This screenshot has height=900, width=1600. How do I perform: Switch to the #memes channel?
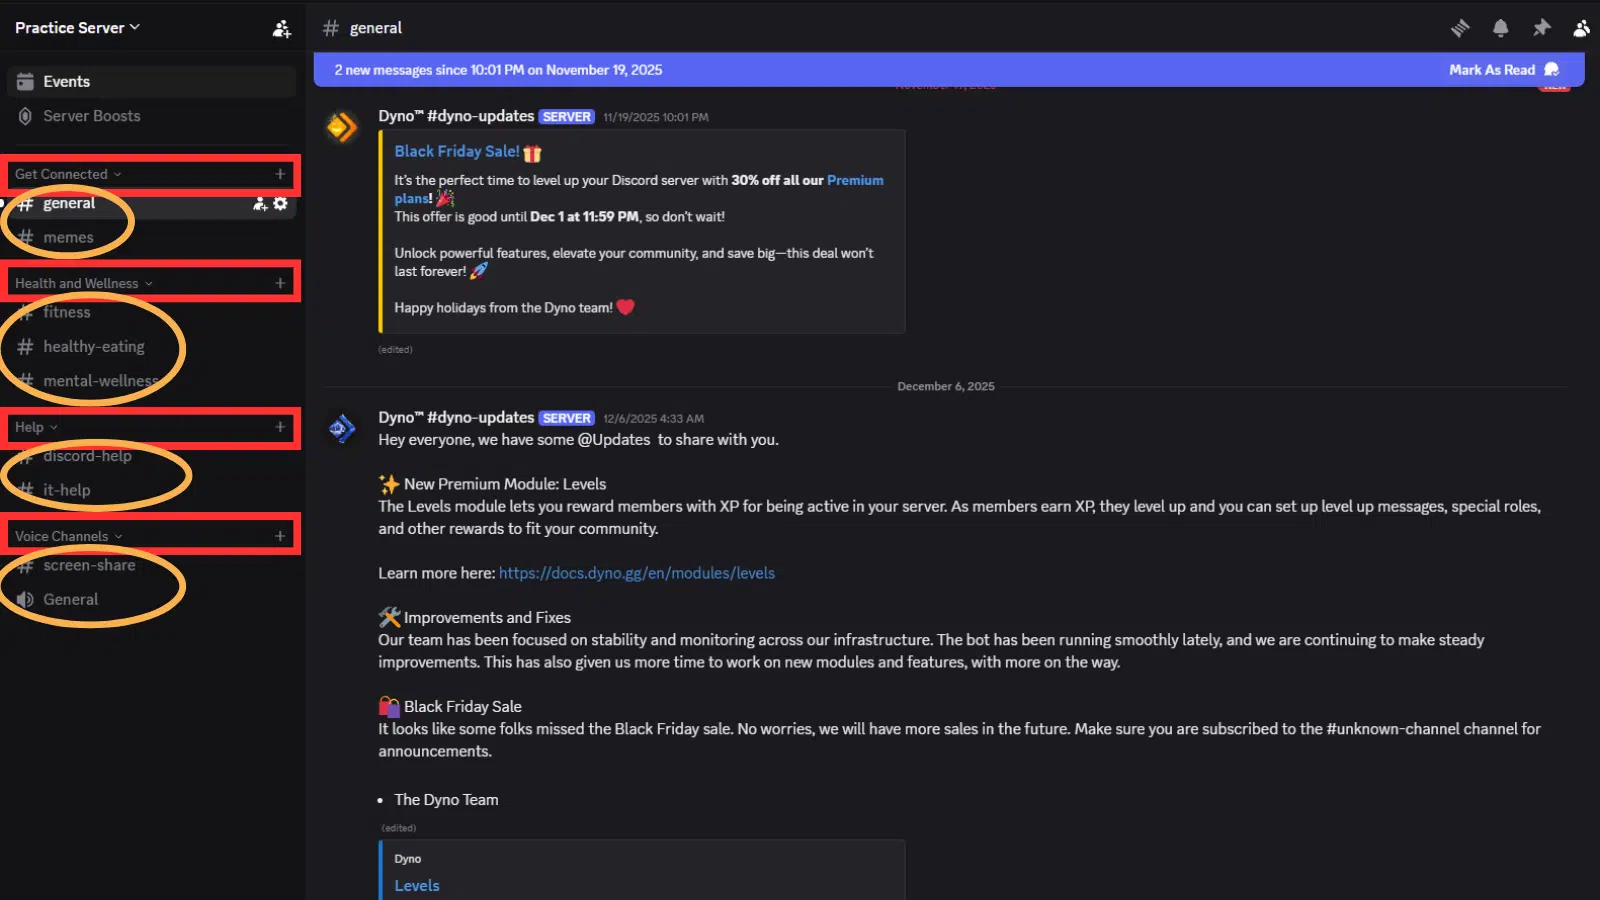68,237
